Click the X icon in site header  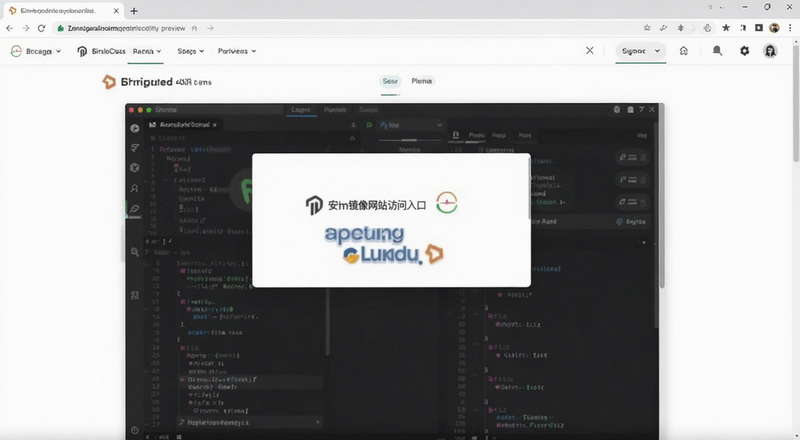click(x=590, y=51)
